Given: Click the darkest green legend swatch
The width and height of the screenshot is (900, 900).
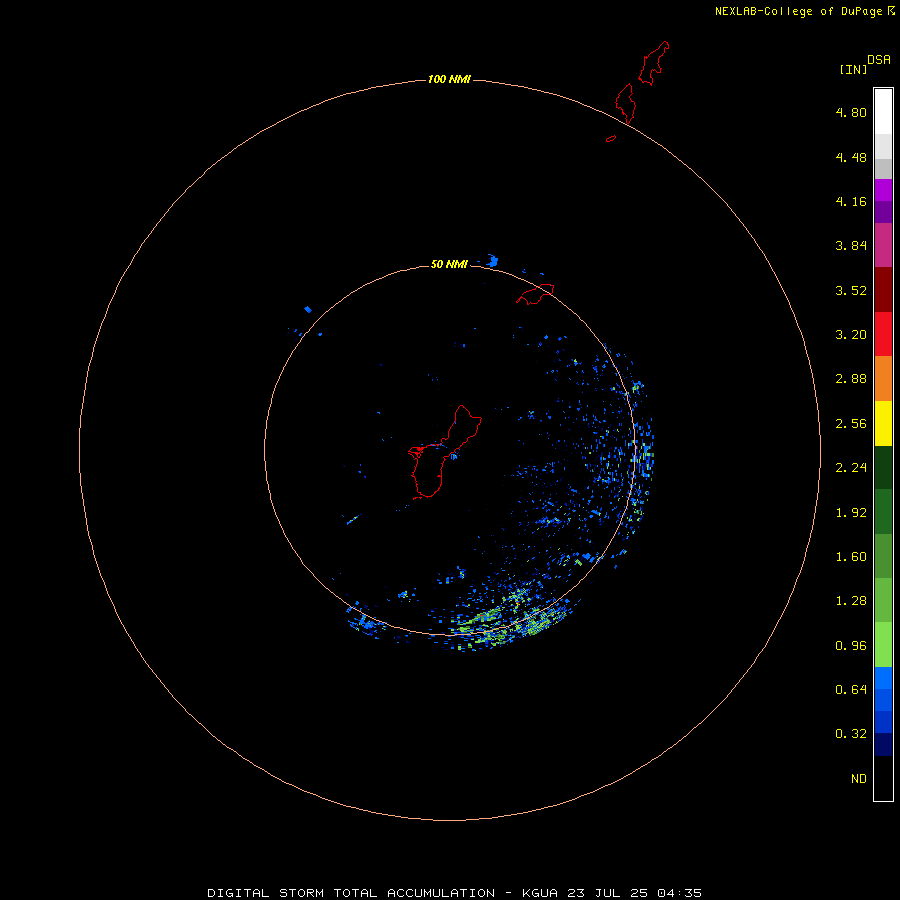Looking at the screenshot, I should 883,467.
